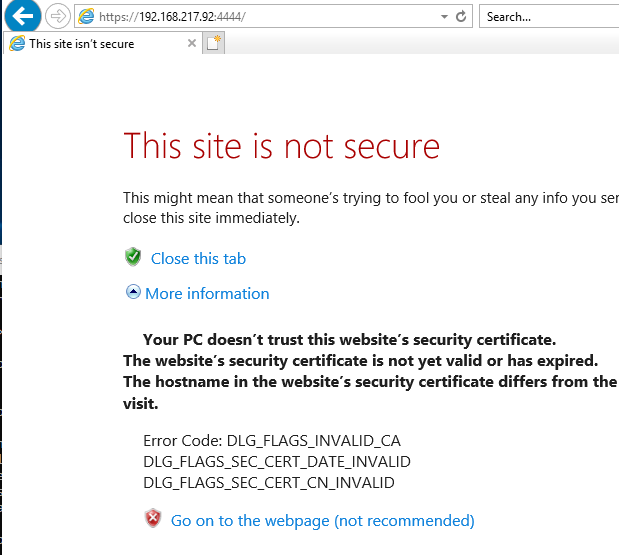Screen dimensions: 619x555
Task: Click the IE favicon on the tab
Action: [x=16, y=43]
